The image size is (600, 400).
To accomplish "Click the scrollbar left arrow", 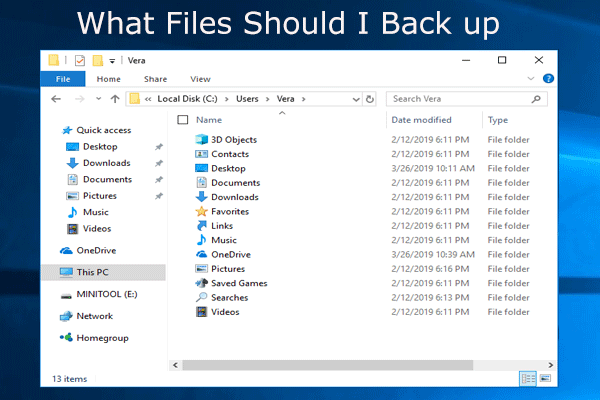I will (175, 365).
